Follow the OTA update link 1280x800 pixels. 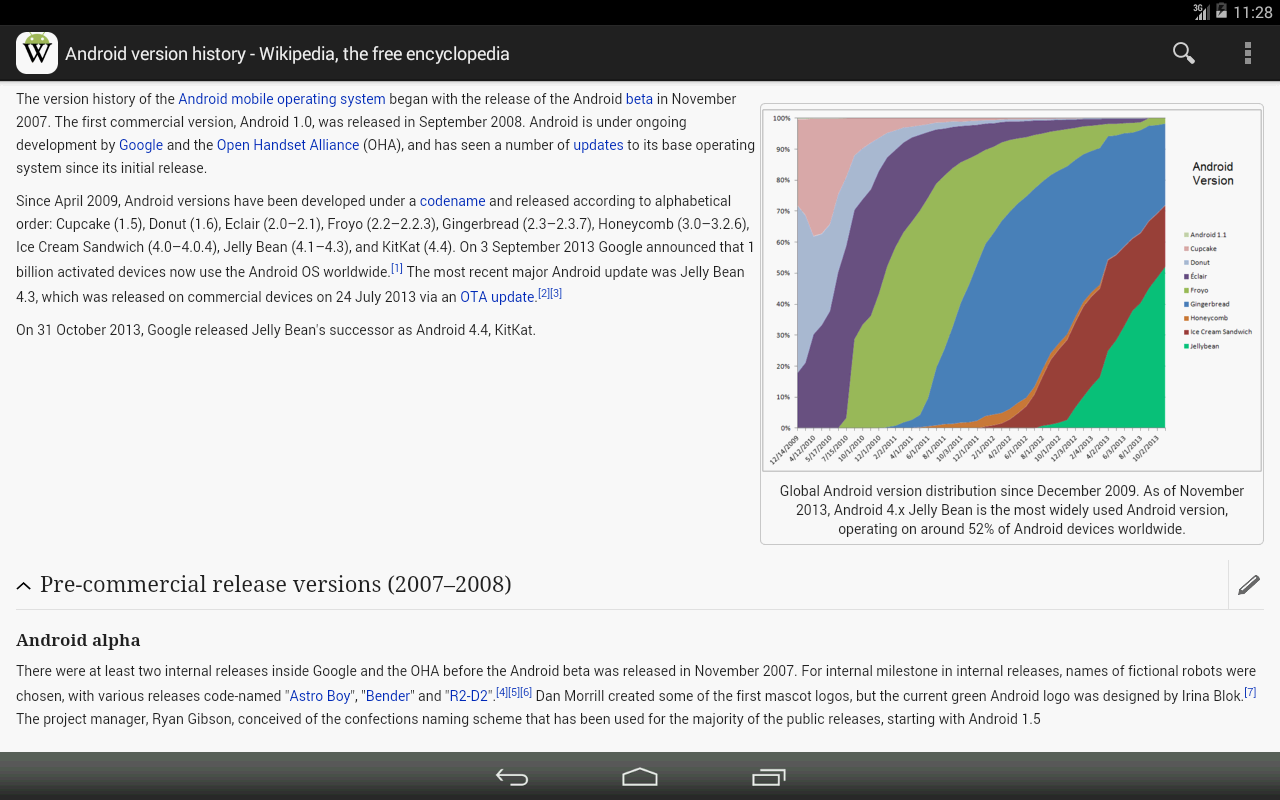click(495, 297)
